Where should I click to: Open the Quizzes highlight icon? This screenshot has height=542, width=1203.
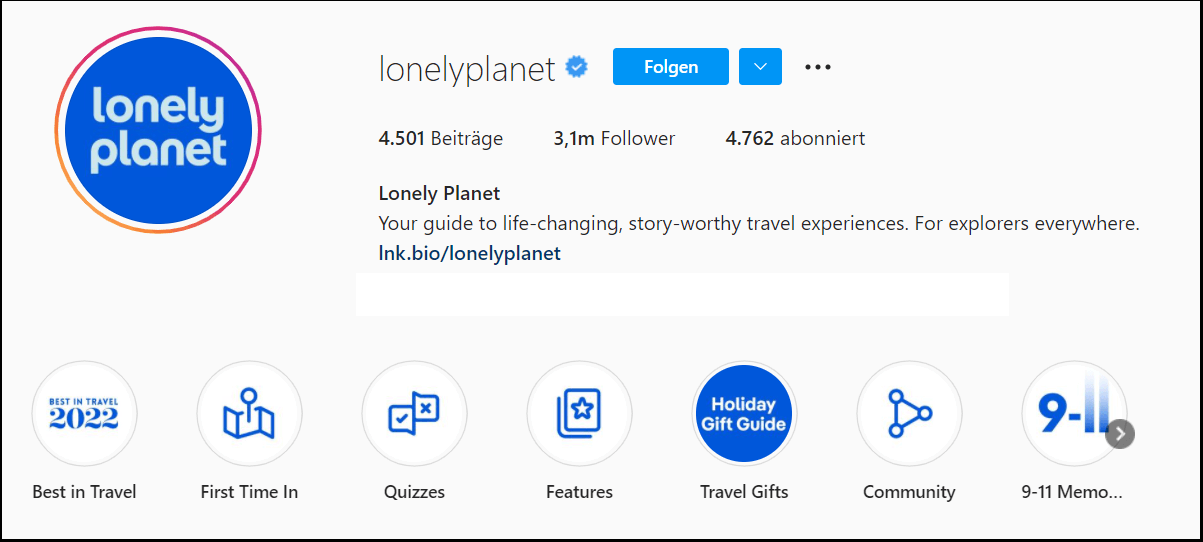pos(414,413)
